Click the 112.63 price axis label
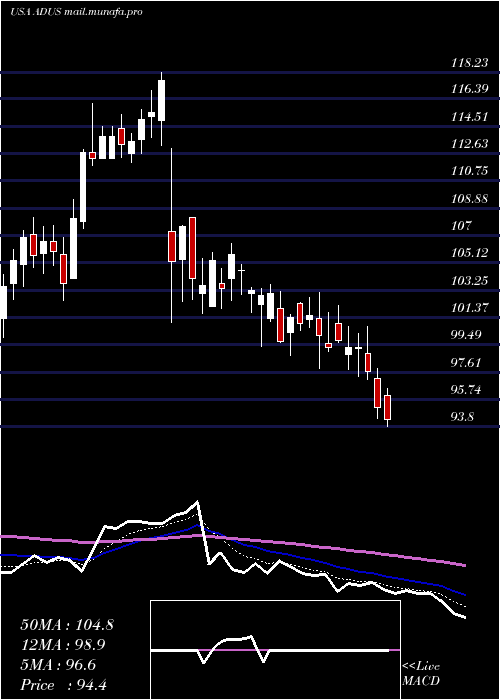Screen dimensions: 500x700 click(469, 144)
